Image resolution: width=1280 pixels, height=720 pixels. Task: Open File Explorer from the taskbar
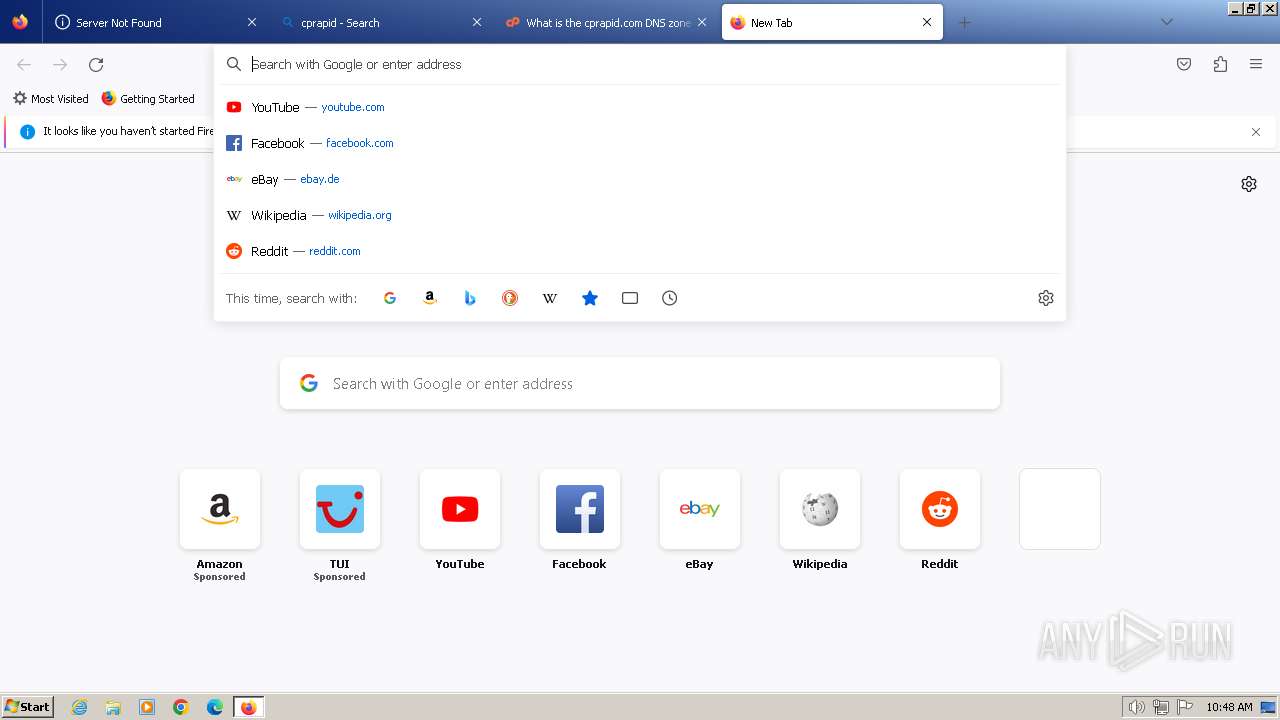click(x=113, y=707)
